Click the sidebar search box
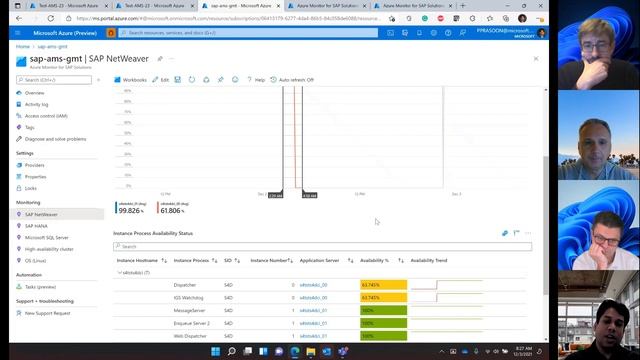 tap(54, 80)
